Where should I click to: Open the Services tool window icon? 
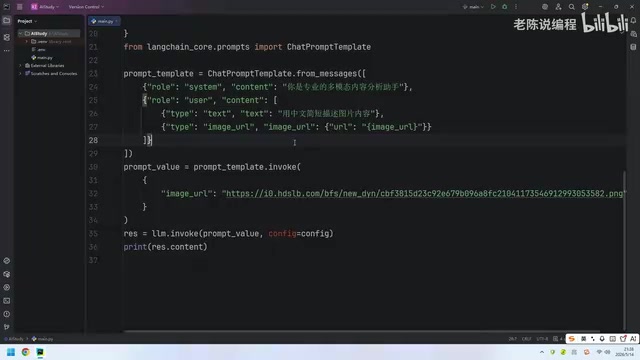(x=7, y=287)
